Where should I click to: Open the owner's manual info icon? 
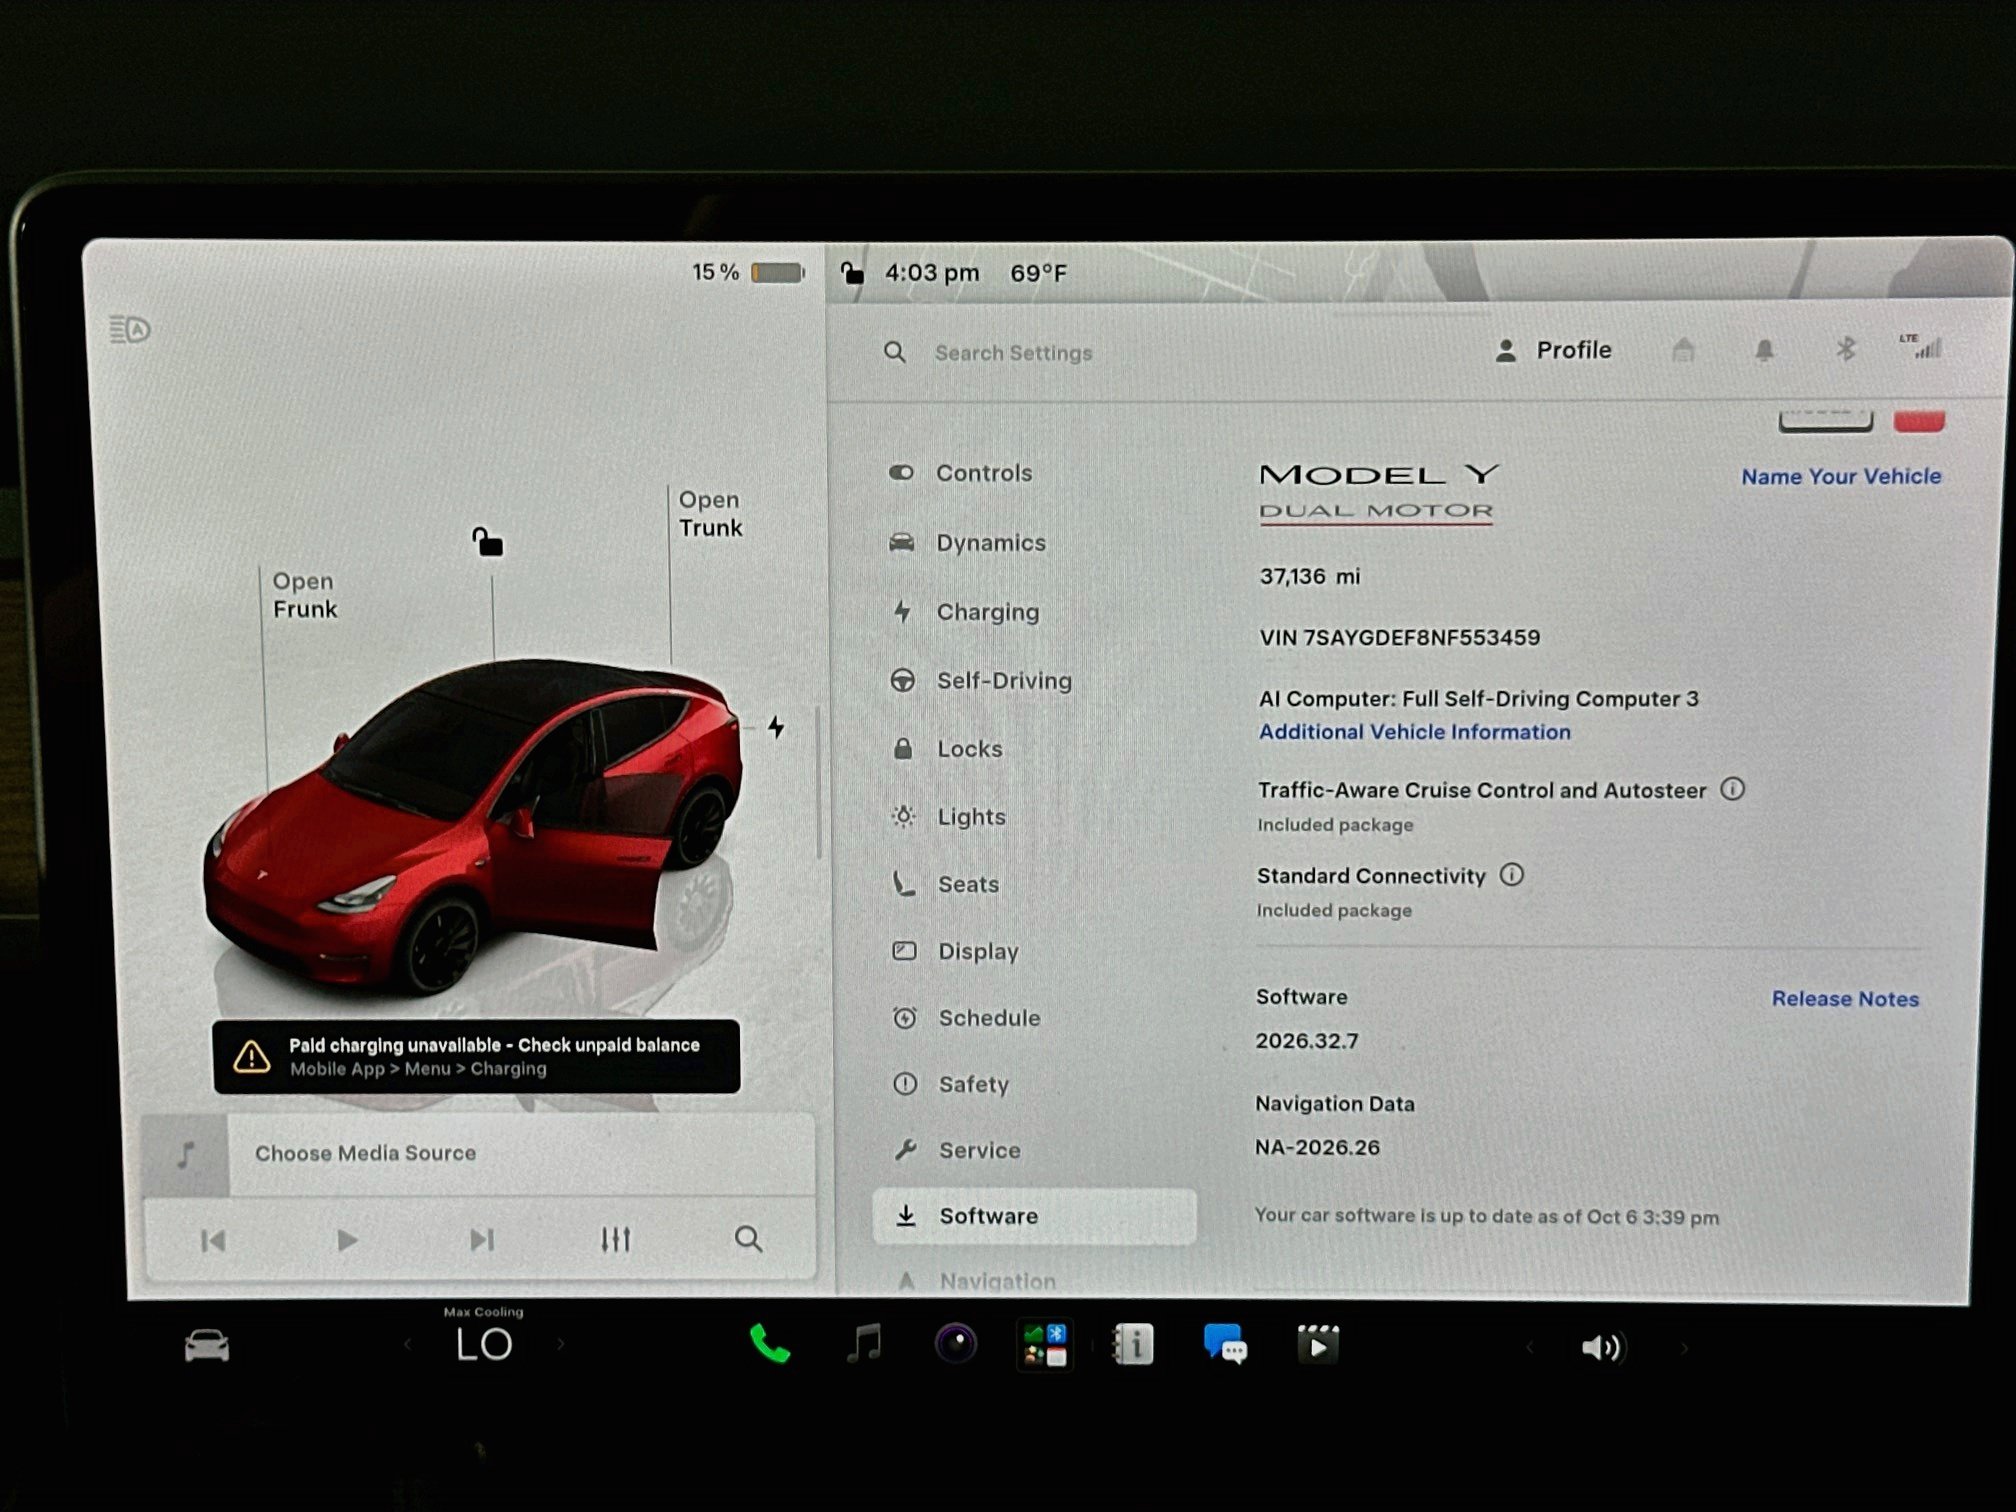[x=1133, y=1344]
